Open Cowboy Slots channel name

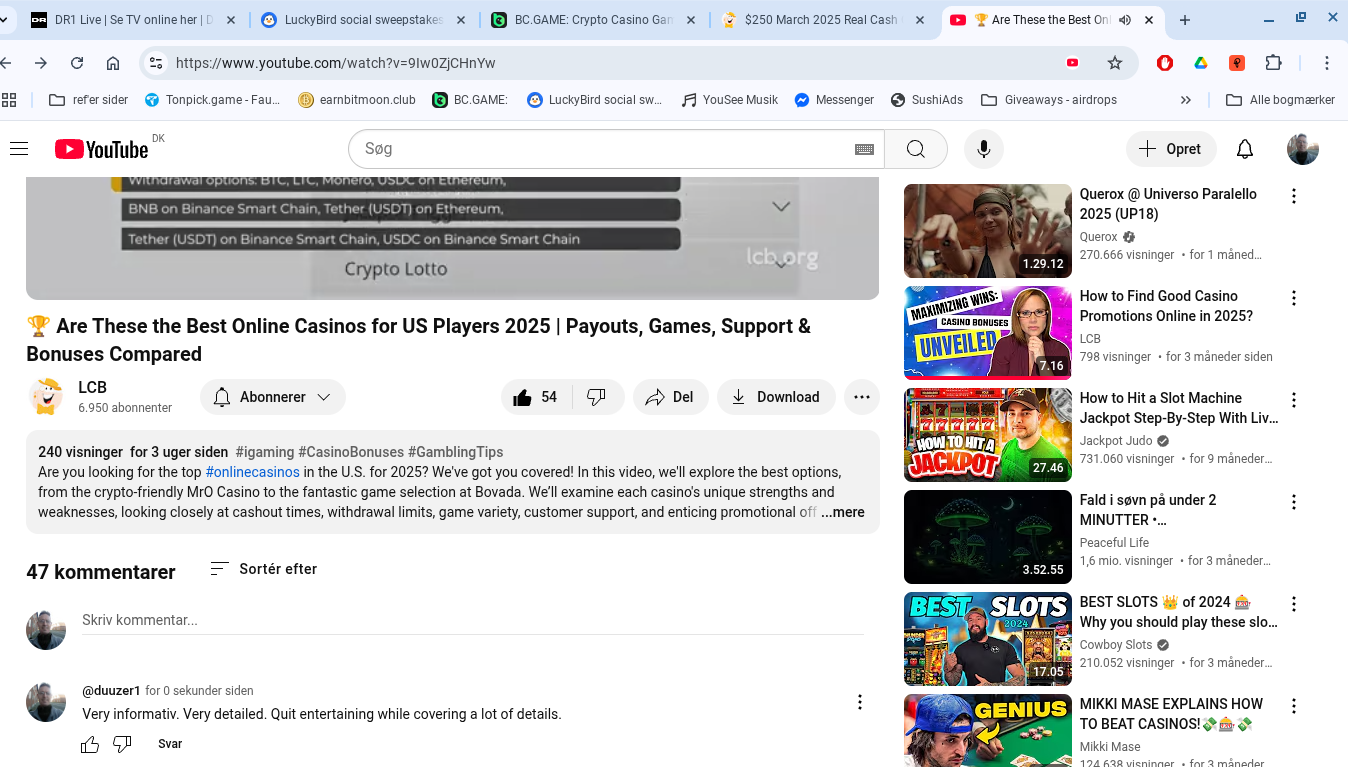pyautogui.click(x=1116, y=645)
